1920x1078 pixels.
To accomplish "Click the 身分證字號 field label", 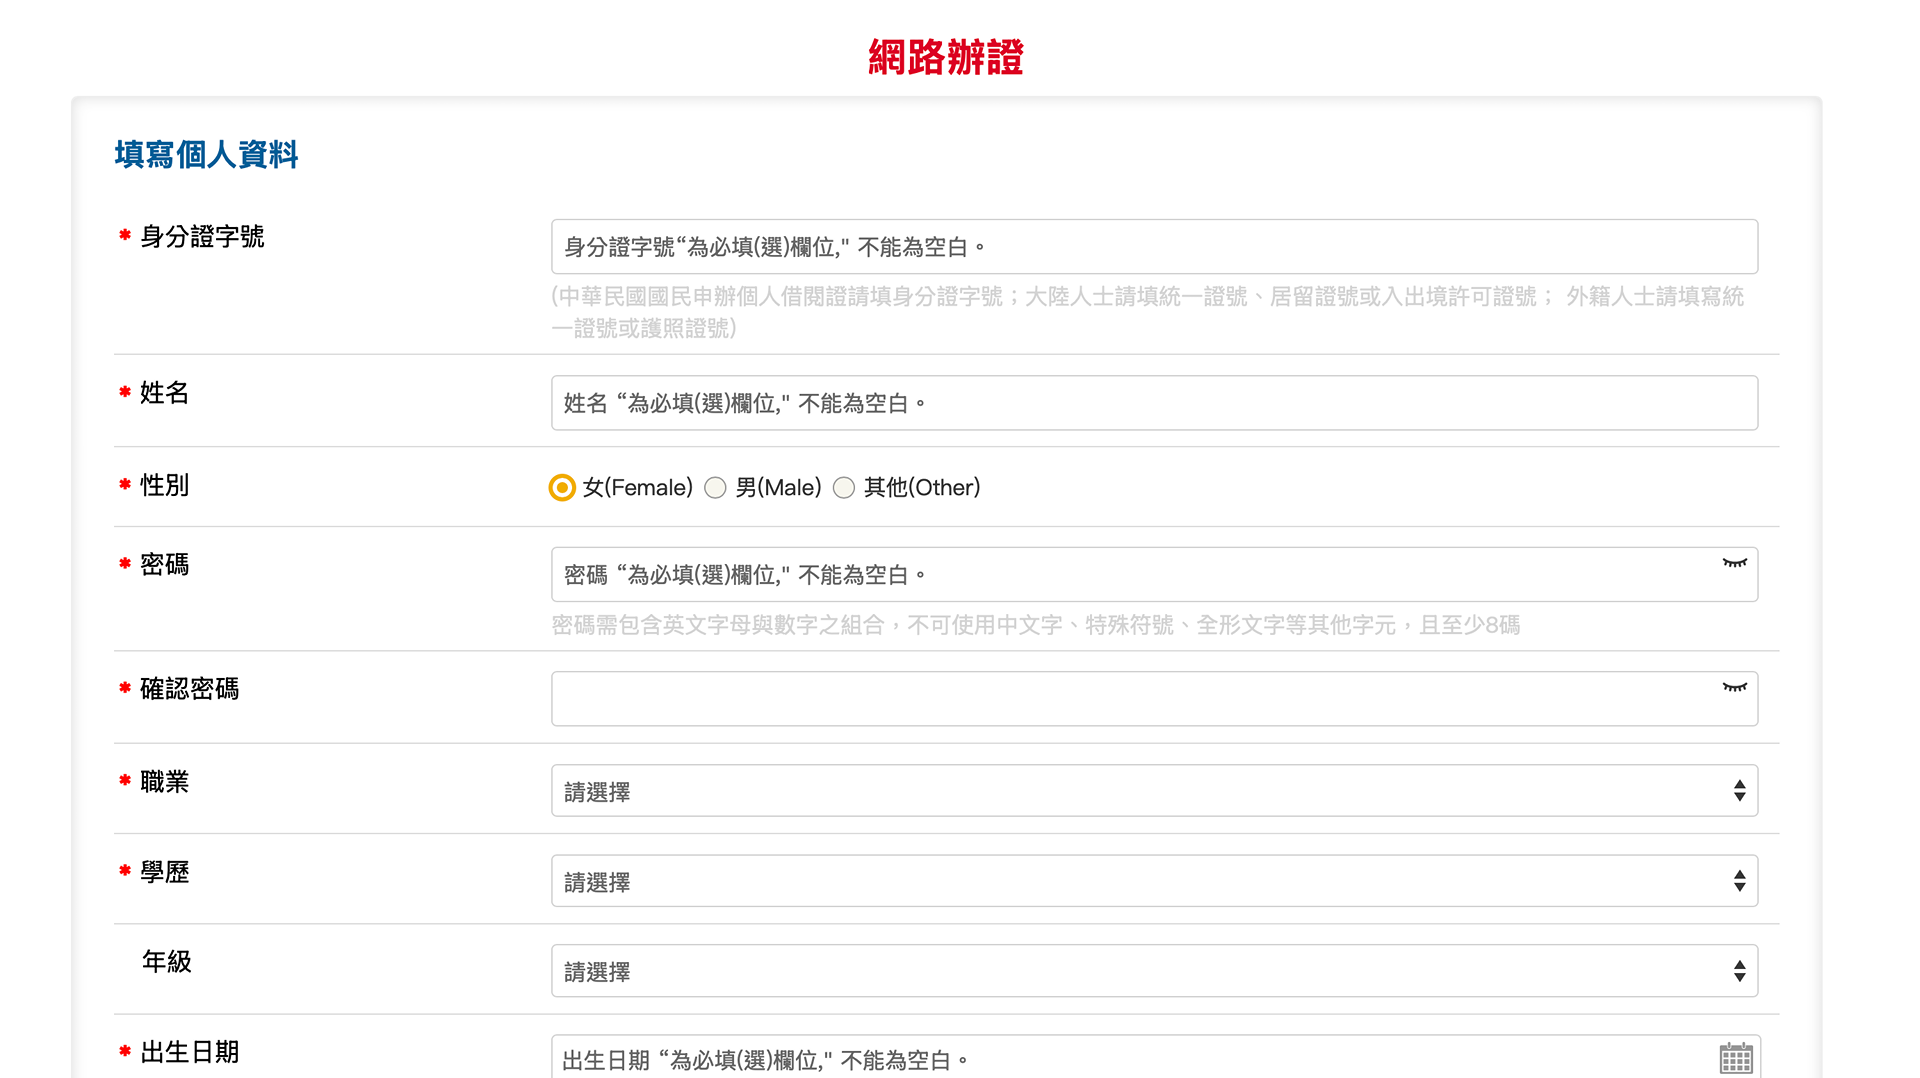I will (202, 237).
